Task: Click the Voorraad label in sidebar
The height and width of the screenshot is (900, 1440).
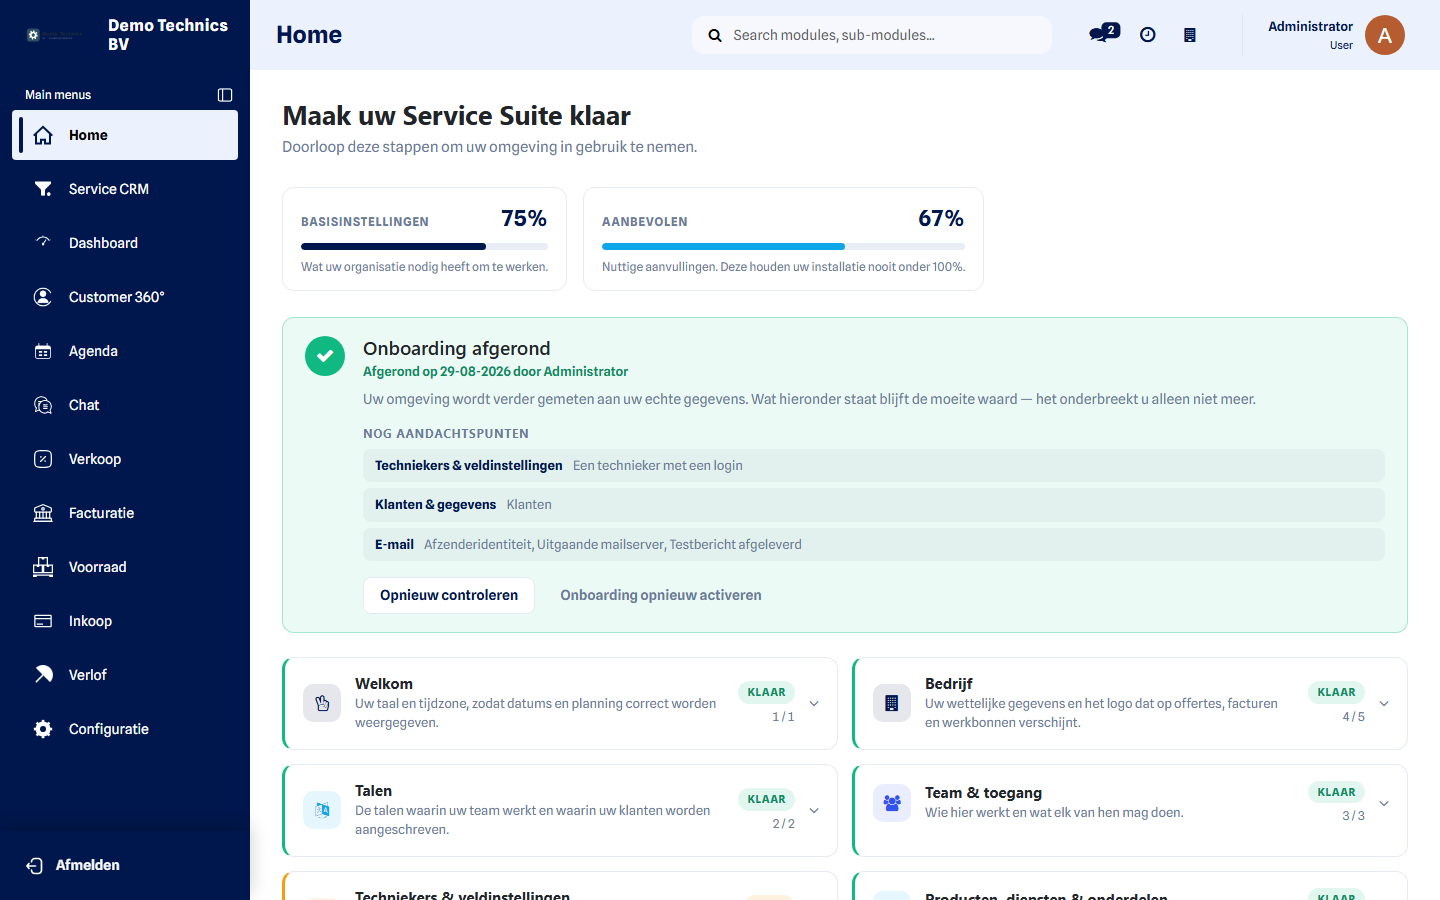Action: coord(98,567)
